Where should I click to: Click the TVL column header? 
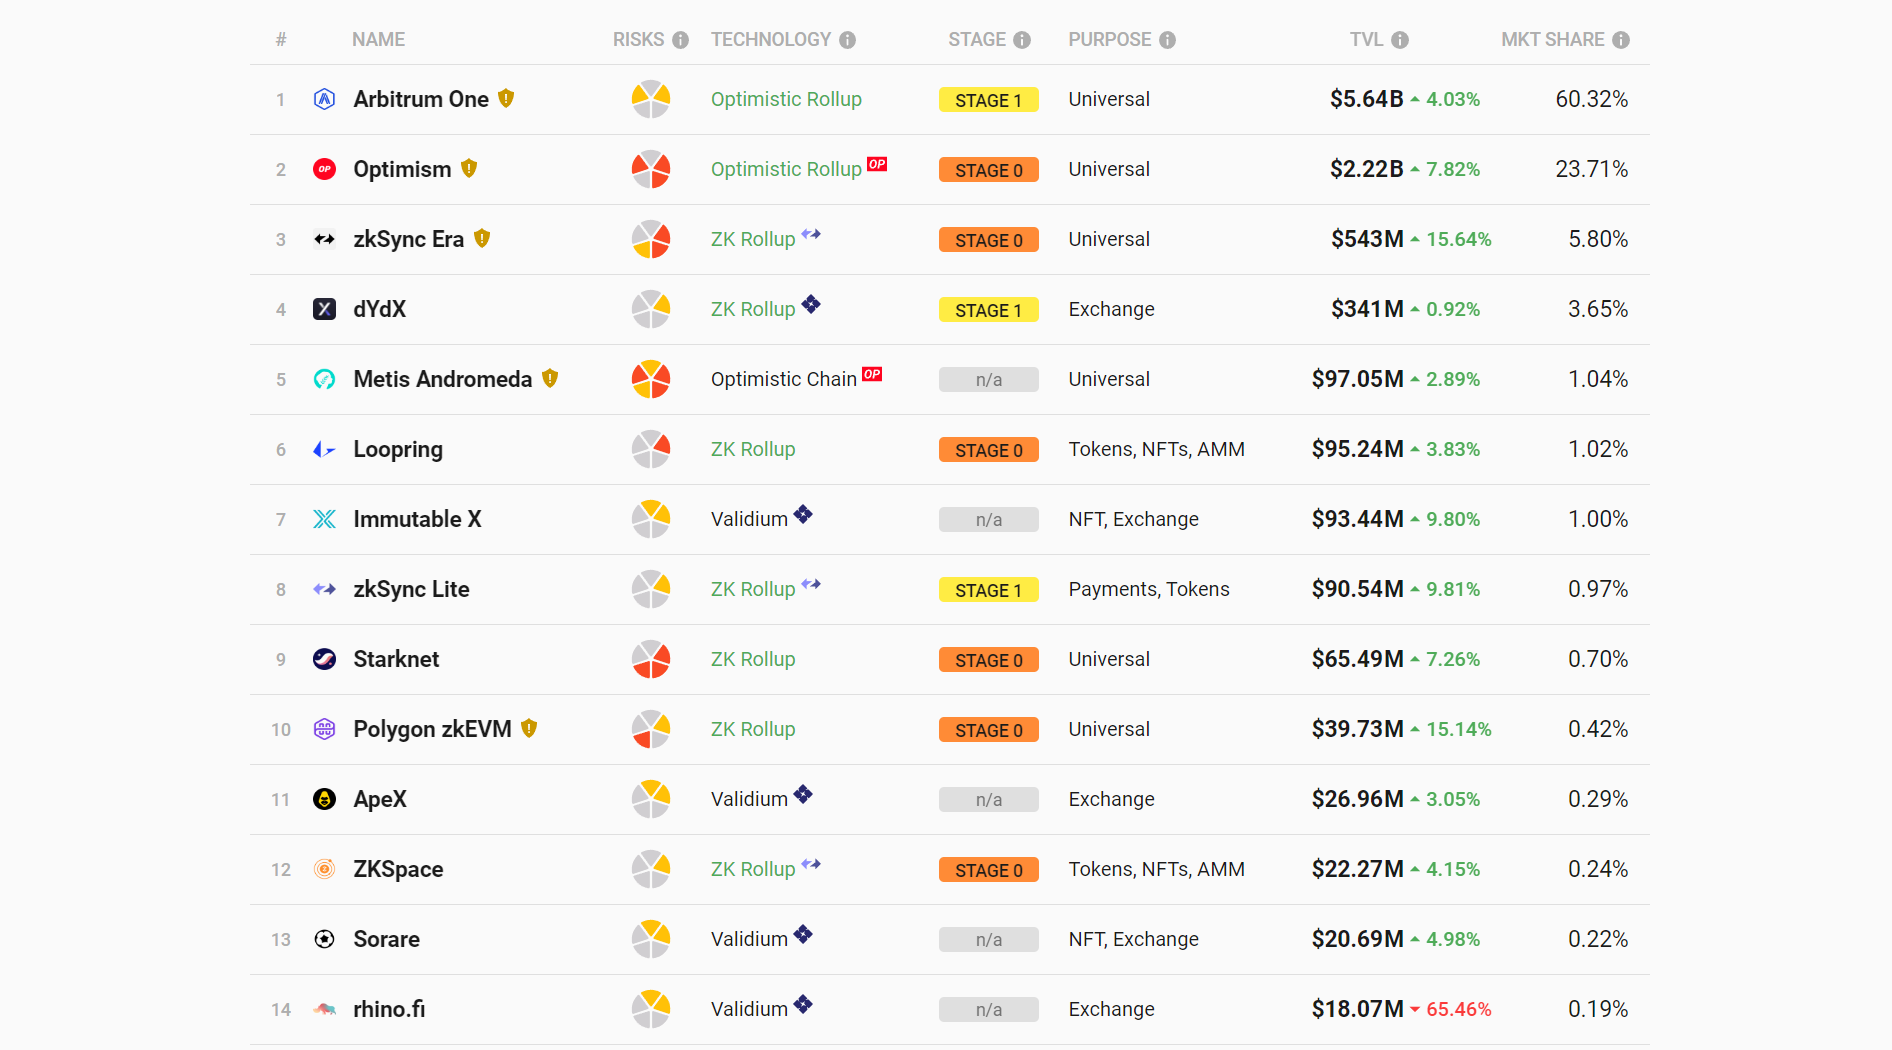coord(1366,40)
